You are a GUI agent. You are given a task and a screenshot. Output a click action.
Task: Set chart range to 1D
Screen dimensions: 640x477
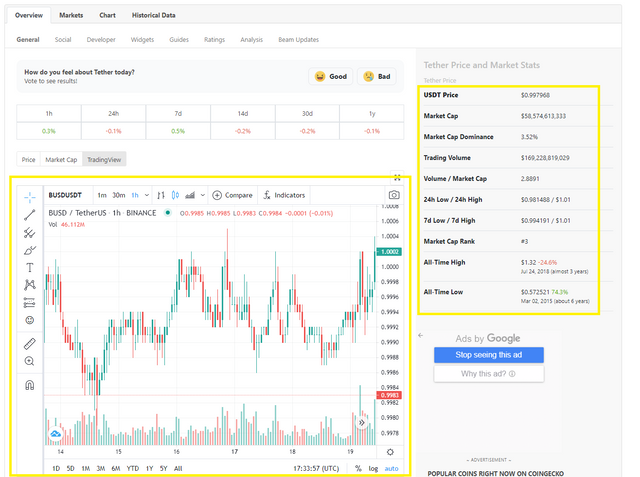click(56, 468)
